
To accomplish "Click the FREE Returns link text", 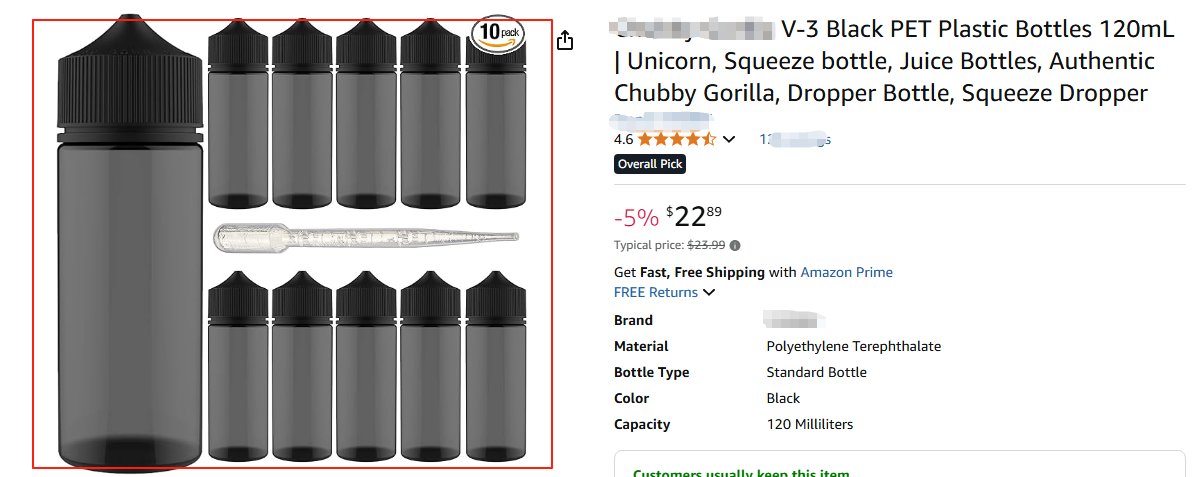I will click(x=656, y=293).
